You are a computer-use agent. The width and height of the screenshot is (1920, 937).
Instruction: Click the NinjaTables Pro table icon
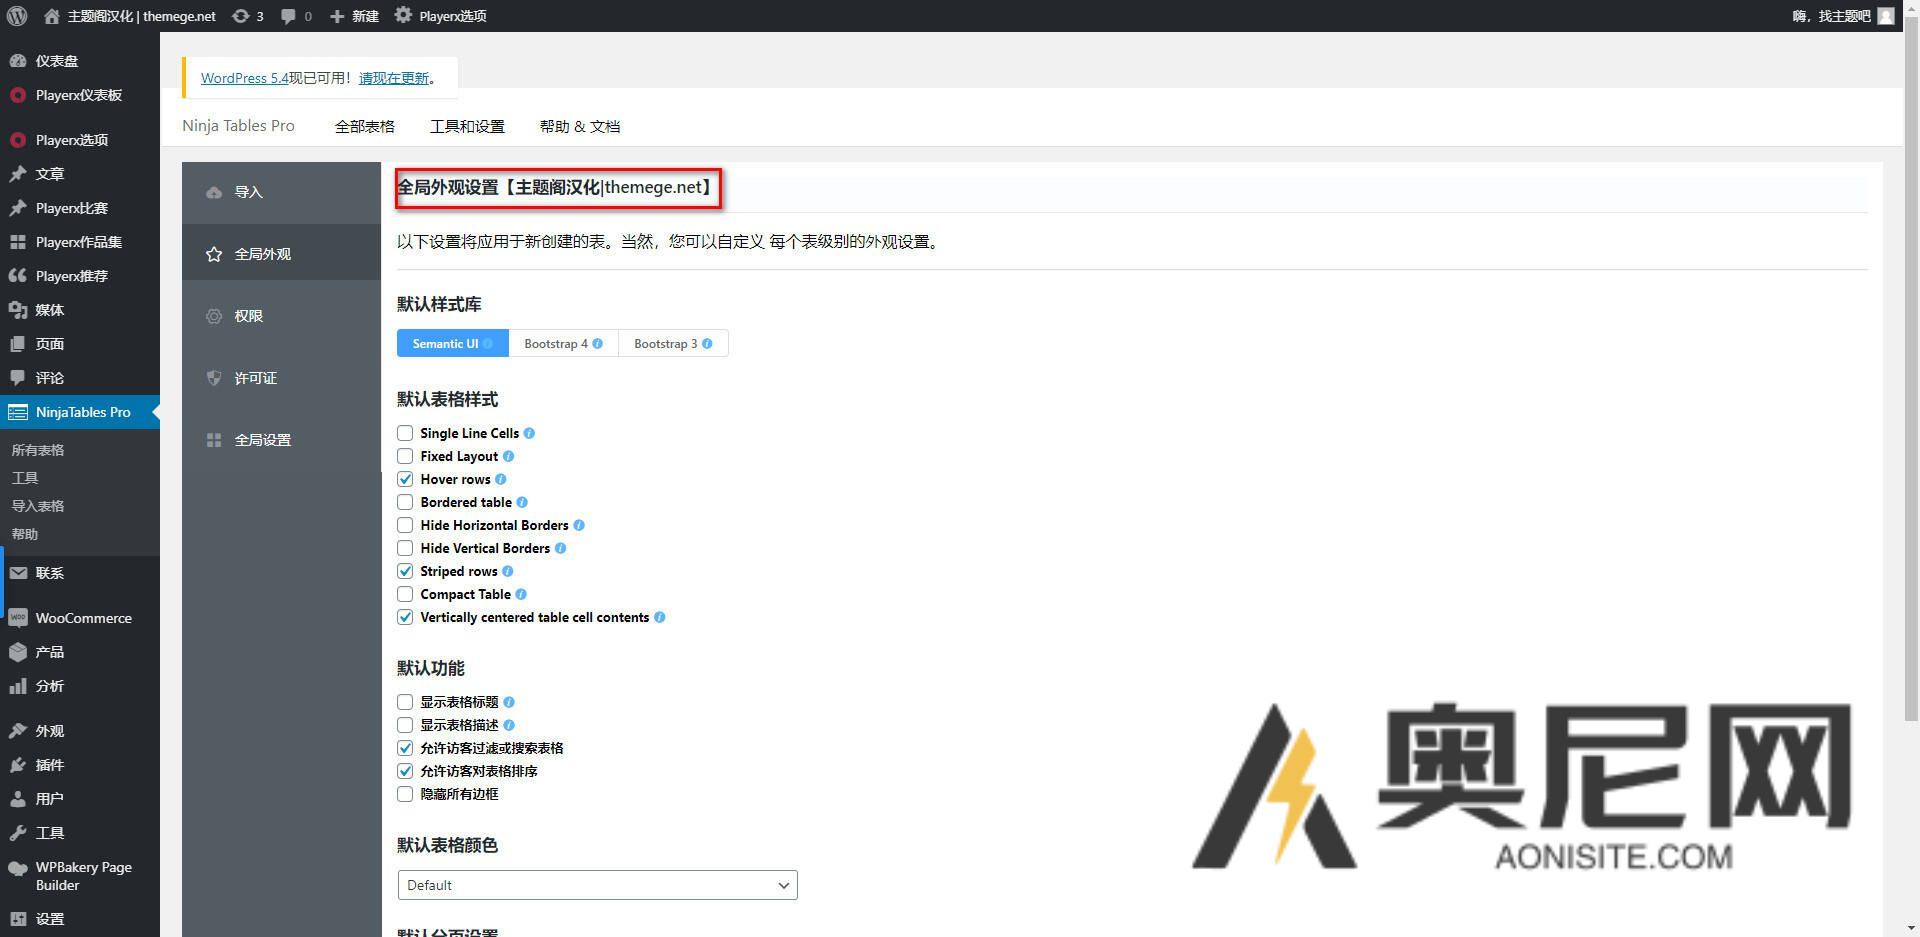click(x=18, y=412)
